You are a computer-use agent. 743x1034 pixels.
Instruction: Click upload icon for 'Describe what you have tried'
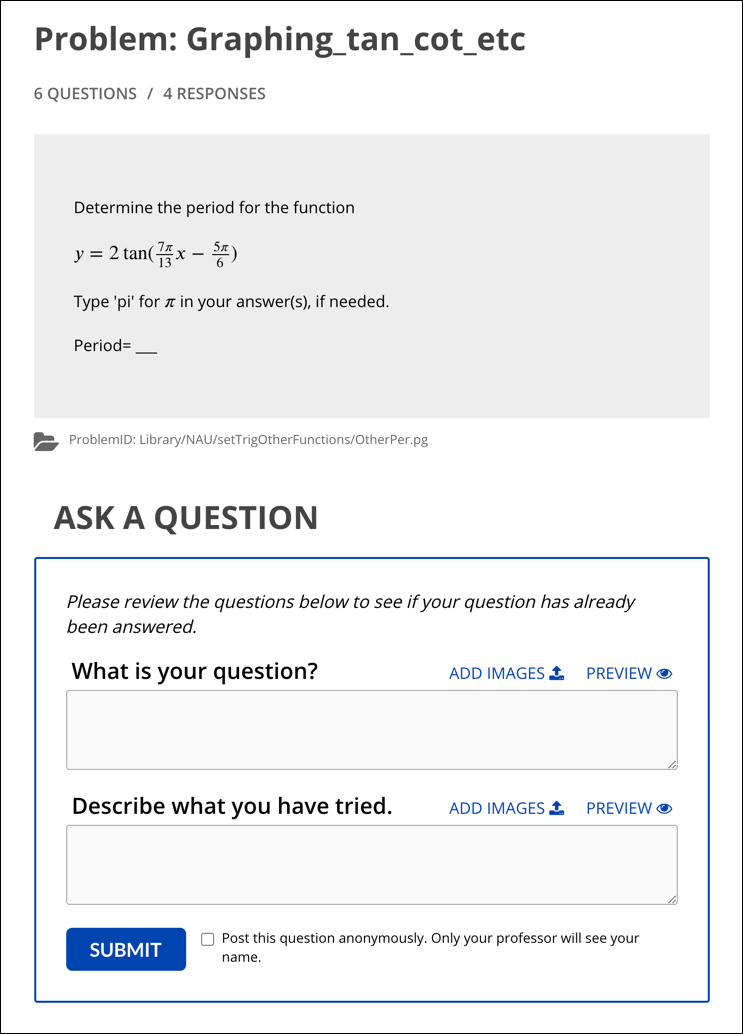click(x=558, y=808)
